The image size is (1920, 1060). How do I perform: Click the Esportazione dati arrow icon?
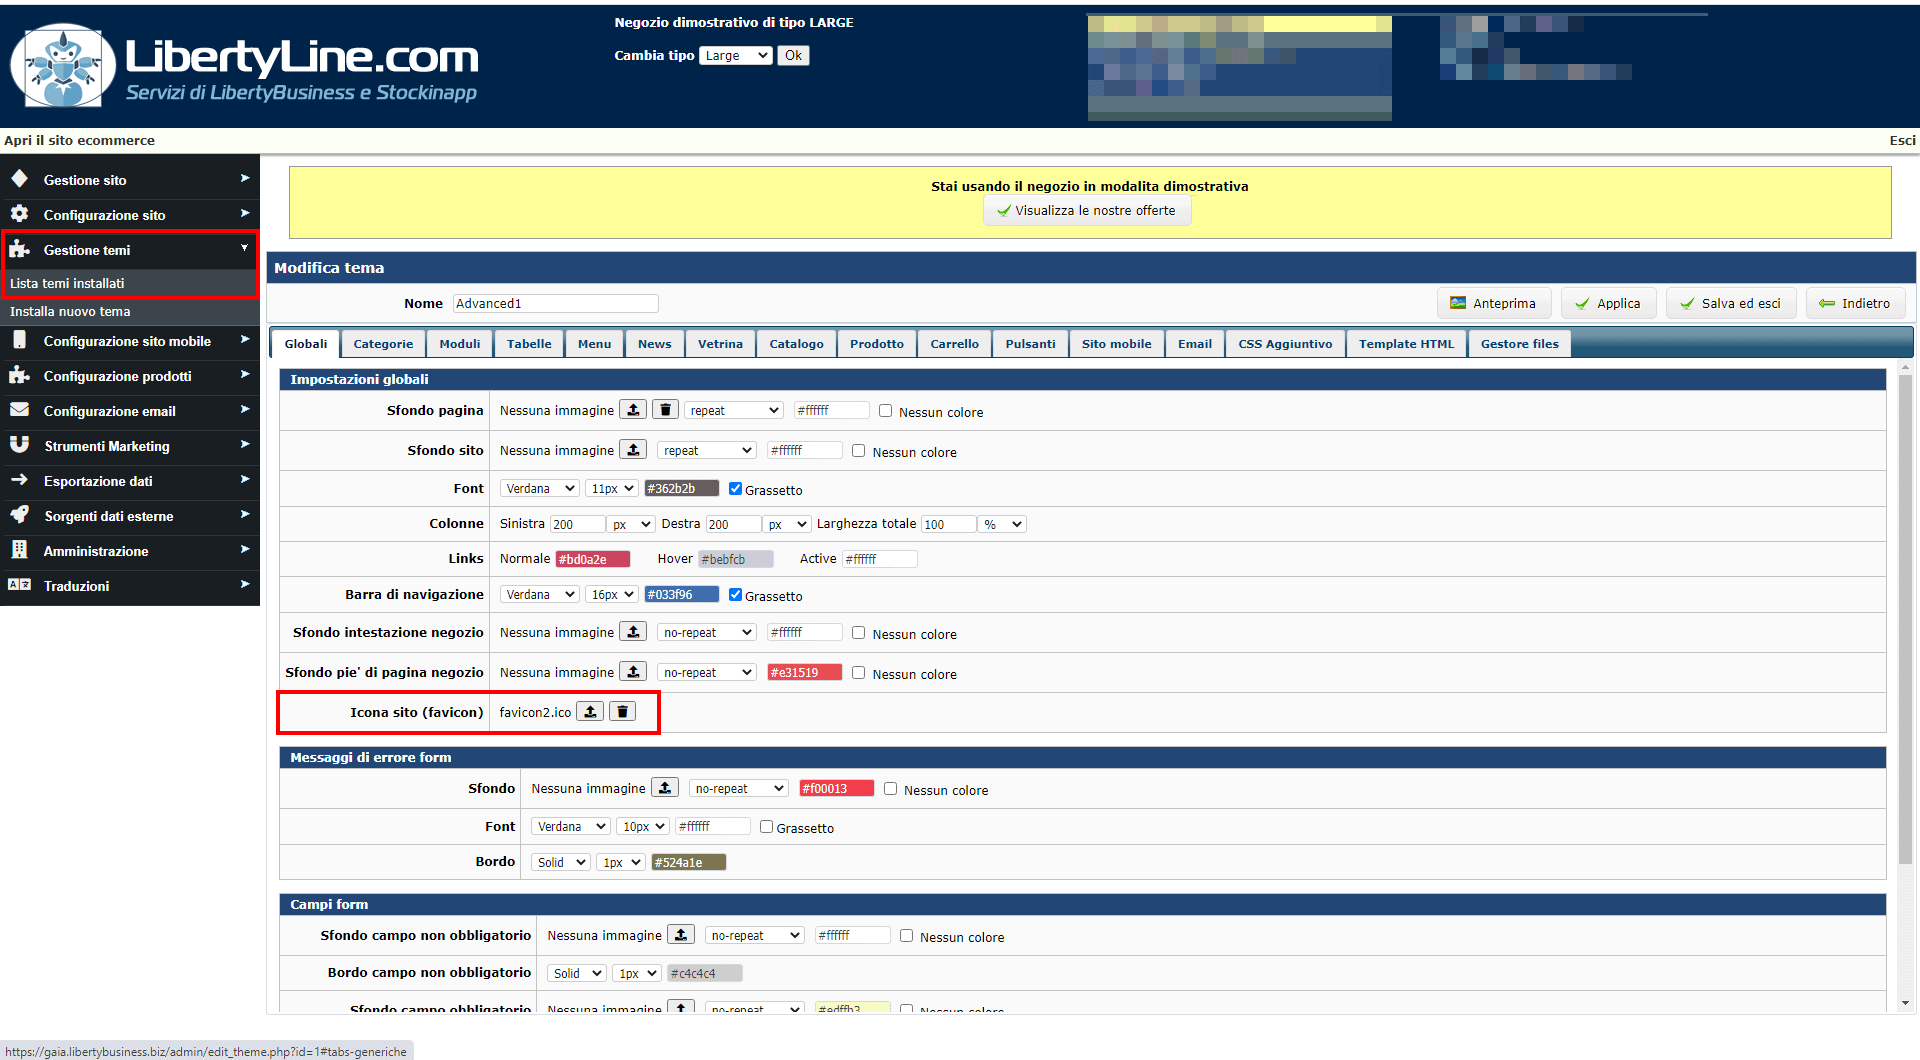click(x=19, y=480)
